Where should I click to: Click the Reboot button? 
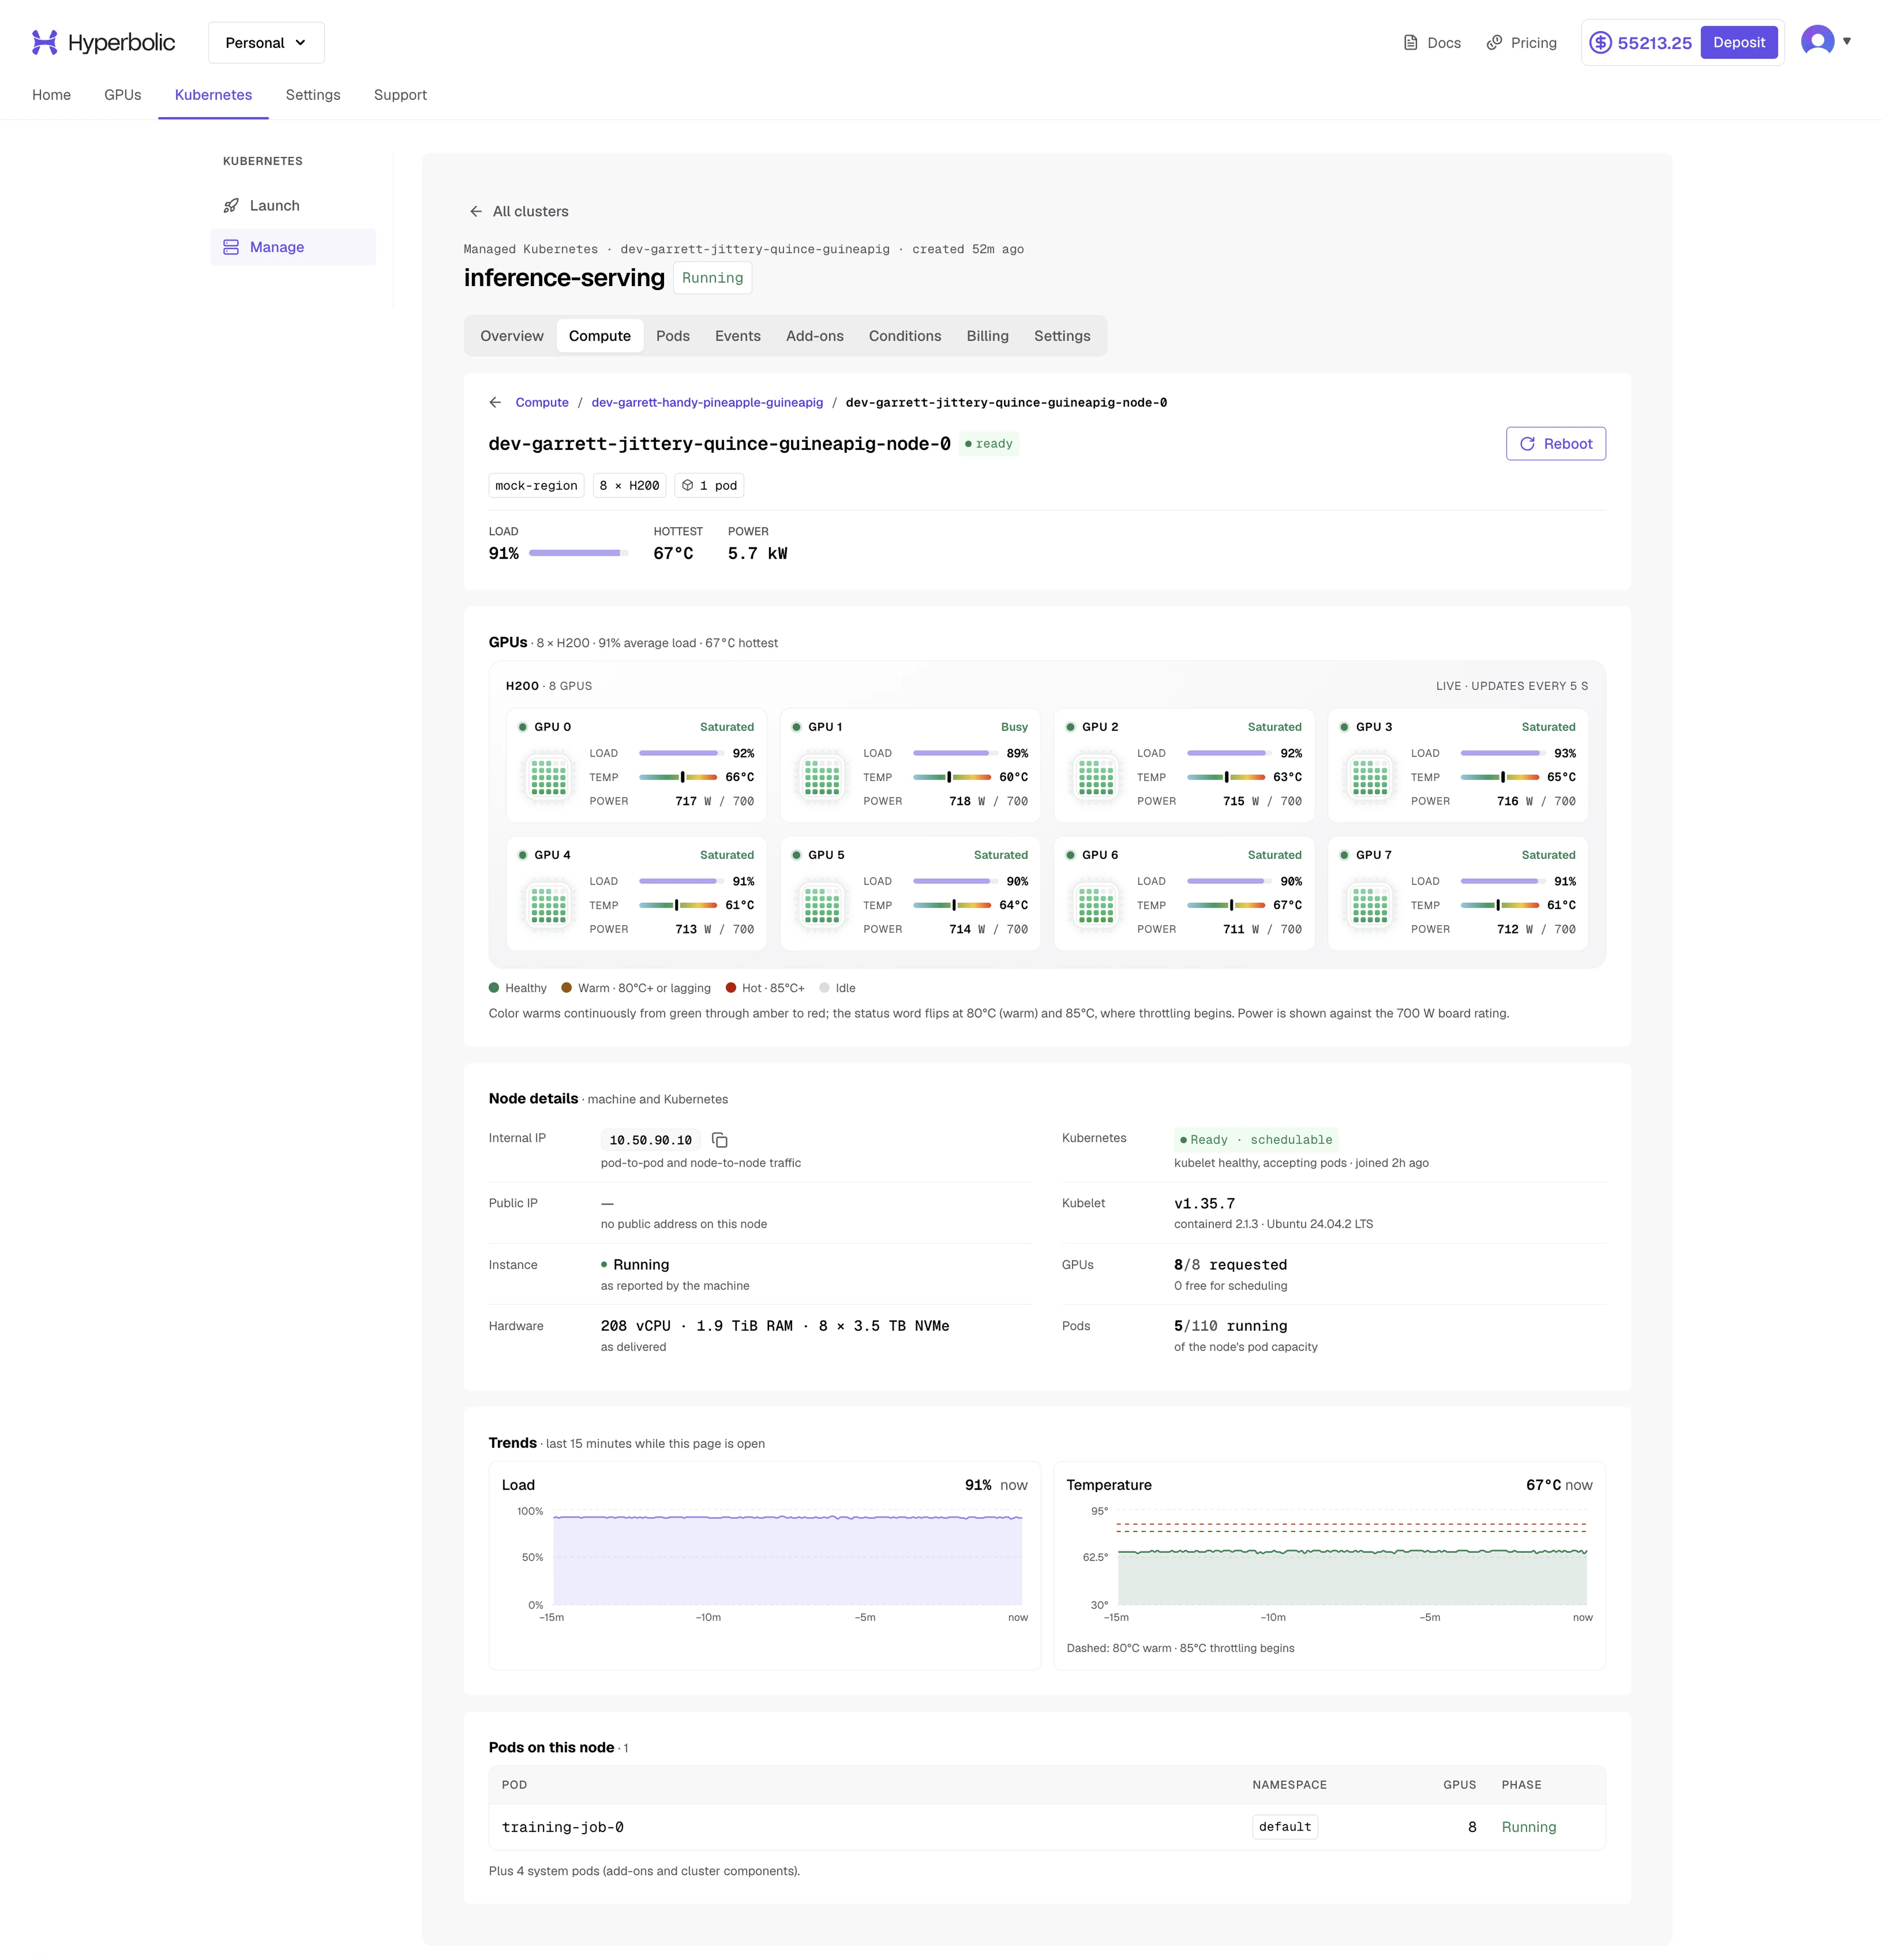point(1556,444)
